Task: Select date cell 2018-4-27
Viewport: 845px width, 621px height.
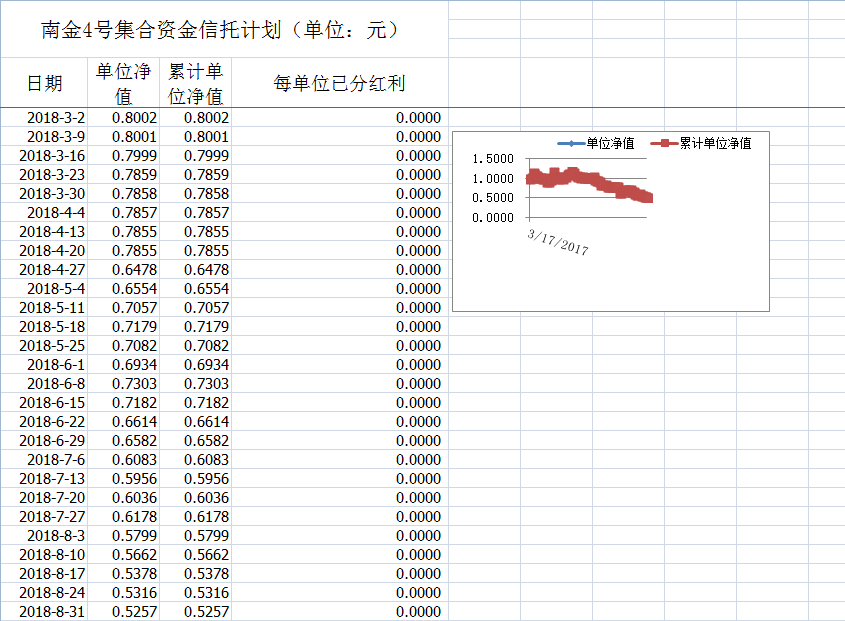Action: (44, 270)
